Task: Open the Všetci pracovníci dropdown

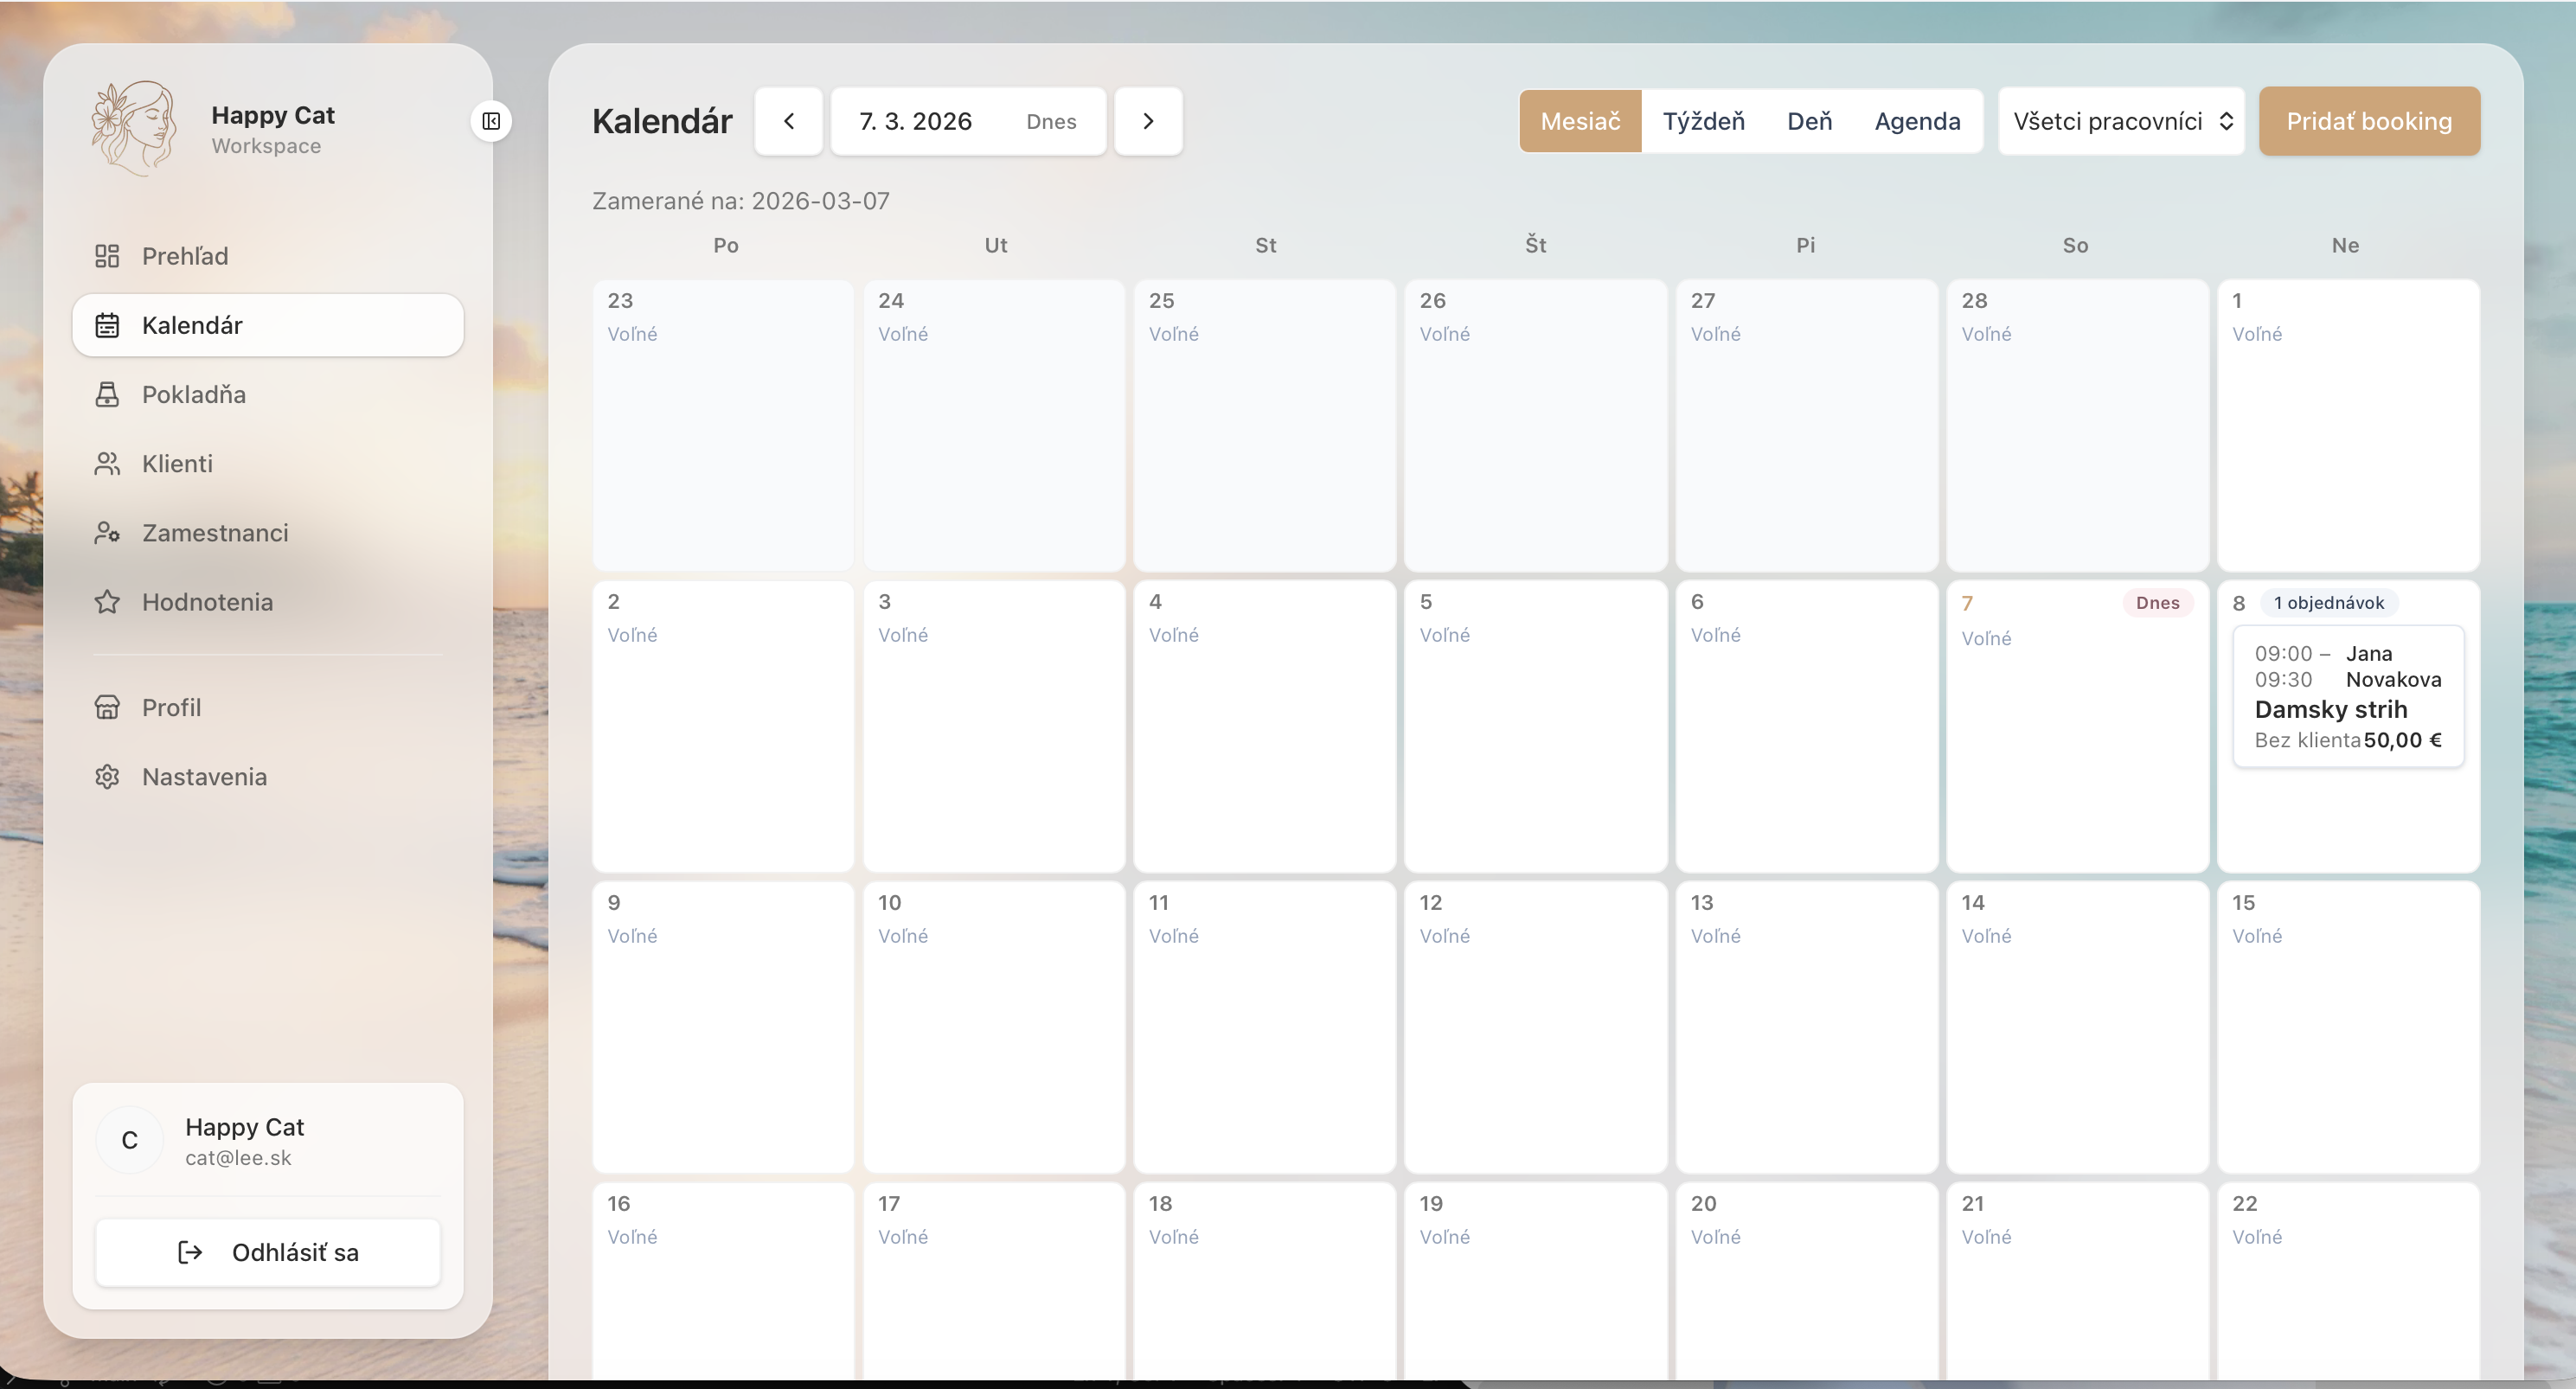Action: point(2121,121)
